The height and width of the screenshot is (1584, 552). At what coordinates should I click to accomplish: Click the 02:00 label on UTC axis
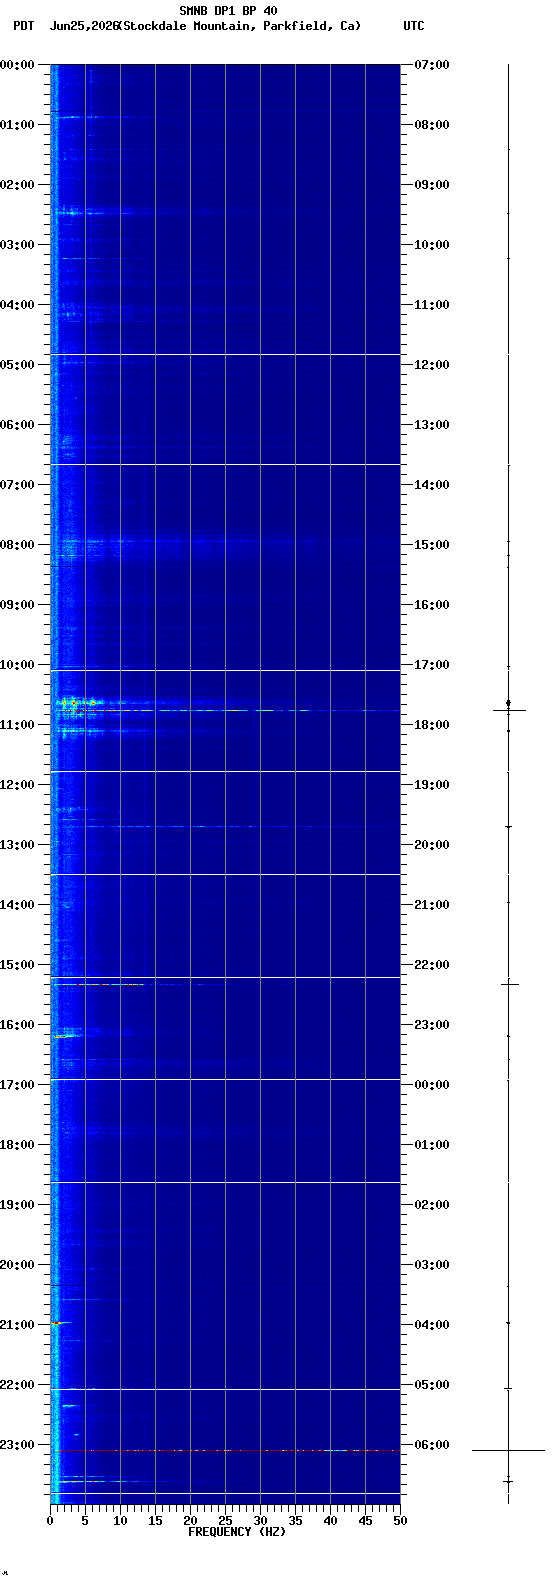[432, 1205]
